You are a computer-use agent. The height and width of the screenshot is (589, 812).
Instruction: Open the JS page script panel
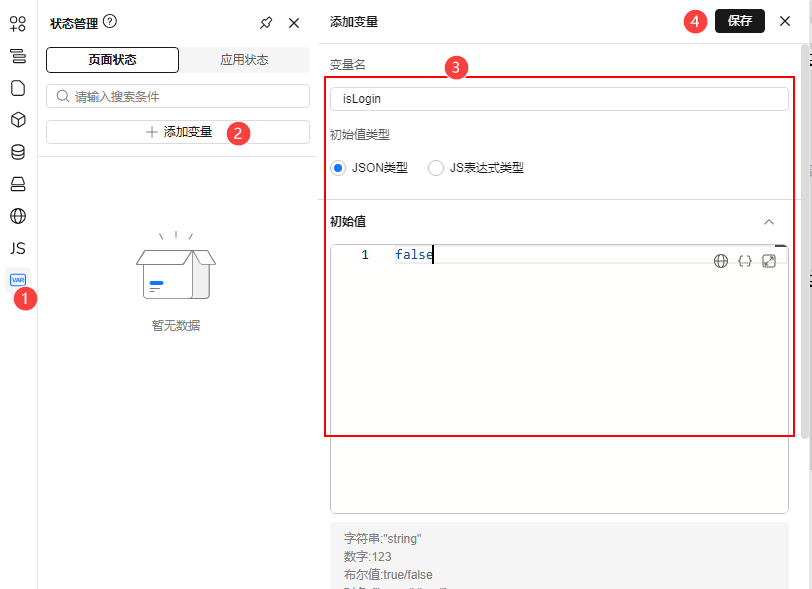(x=18, y=247)
